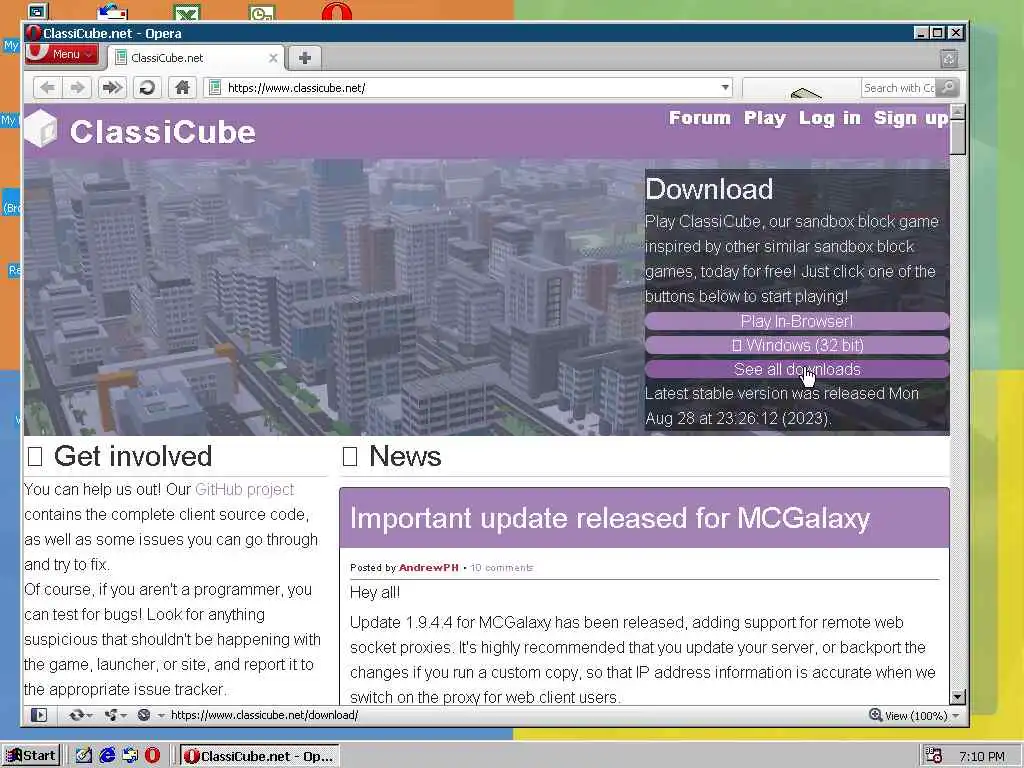Click the Download heading text
This screenshot has height=768, width=1024.
[x=709, y=189]
